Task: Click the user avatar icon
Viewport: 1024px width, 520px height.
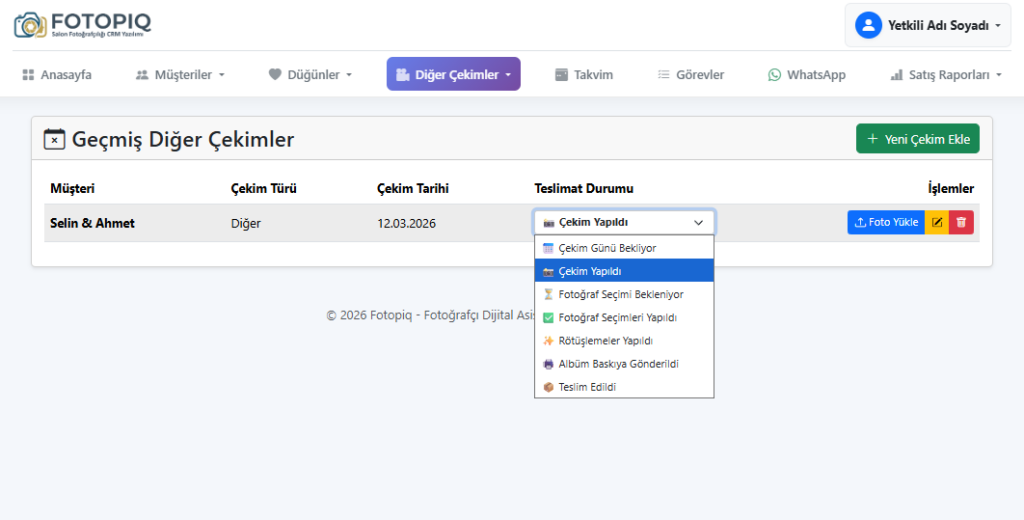Action: point(868,25)
